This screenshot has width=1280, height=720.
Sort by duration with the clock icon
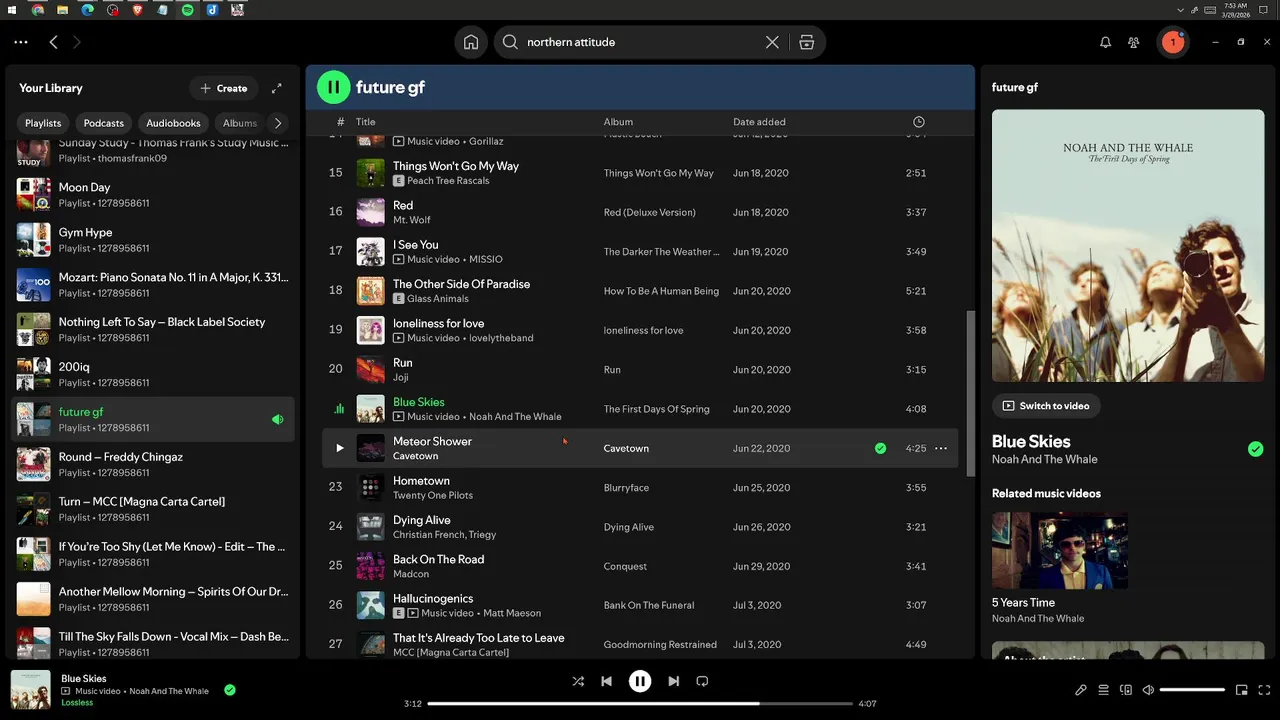[918, 122]
